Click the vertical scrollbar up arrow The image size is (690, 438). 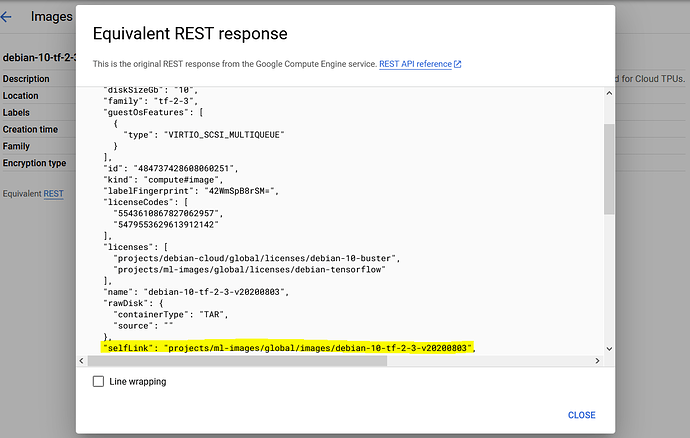[609, 93]
